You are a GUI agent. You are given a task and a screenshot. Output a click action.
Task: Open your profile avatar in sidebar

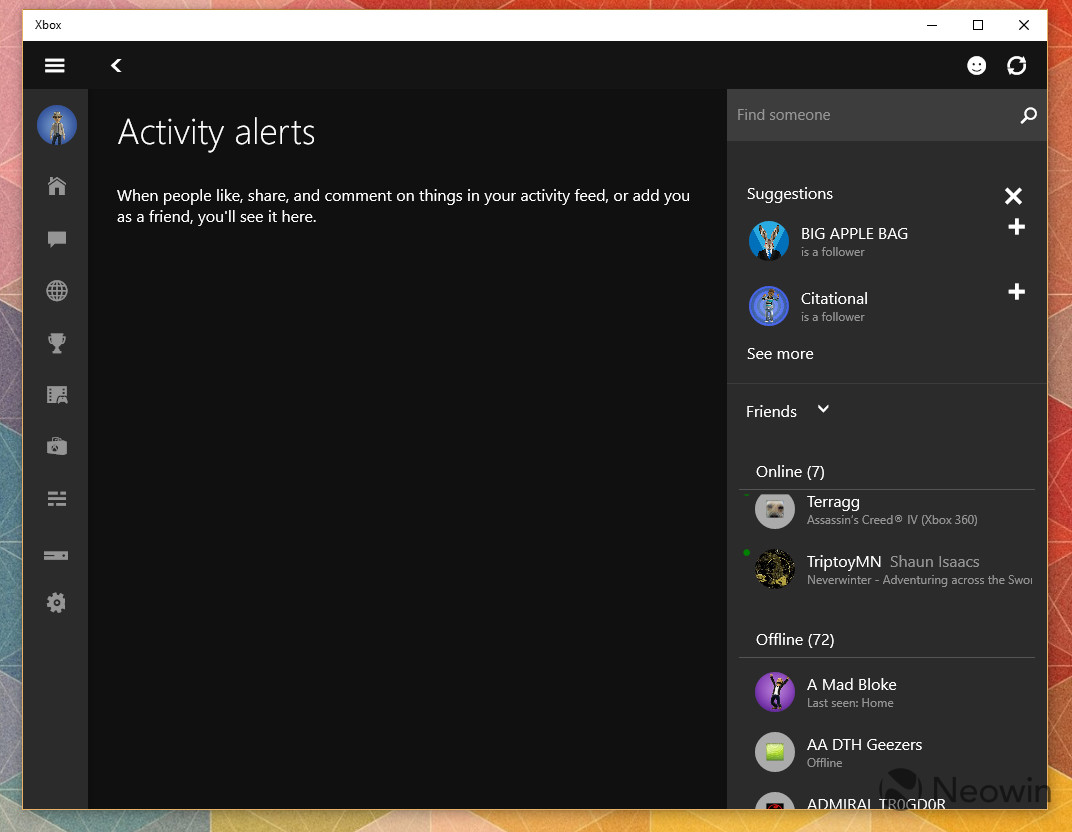click(x=57, y=125)
